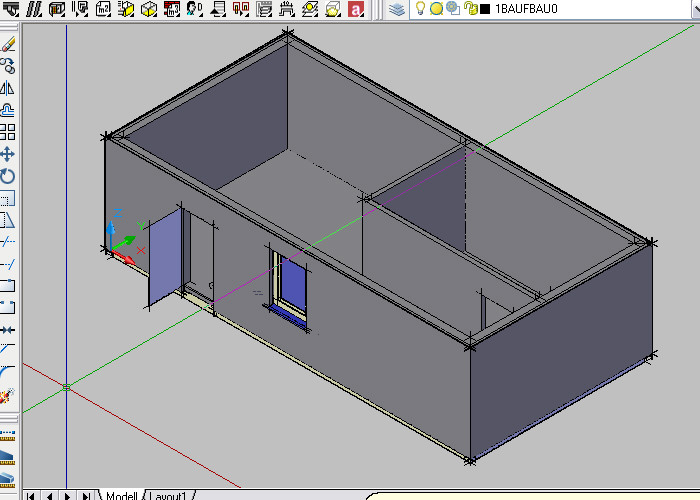Click the furniture table icon in top toolbar
The height and width of the screenshot is (500, 700).
287,9
